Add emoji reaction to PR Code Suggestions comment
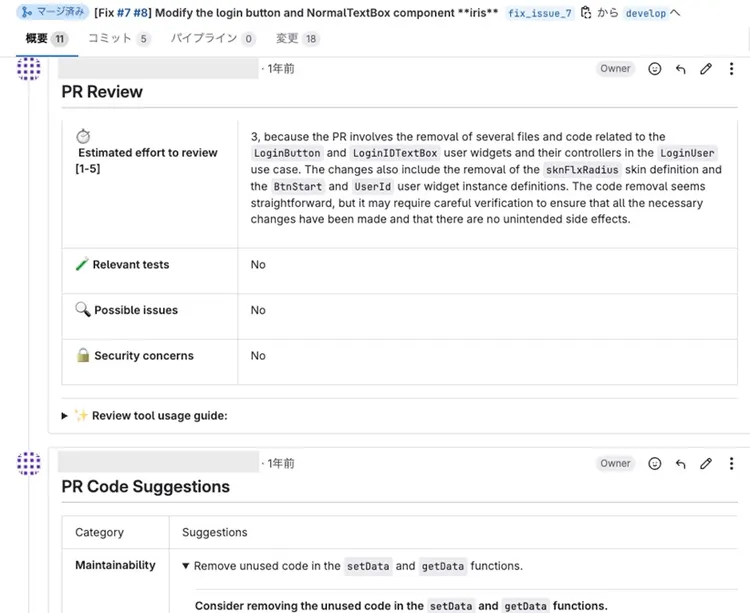The image size is (750, 613). pos(655,464)
